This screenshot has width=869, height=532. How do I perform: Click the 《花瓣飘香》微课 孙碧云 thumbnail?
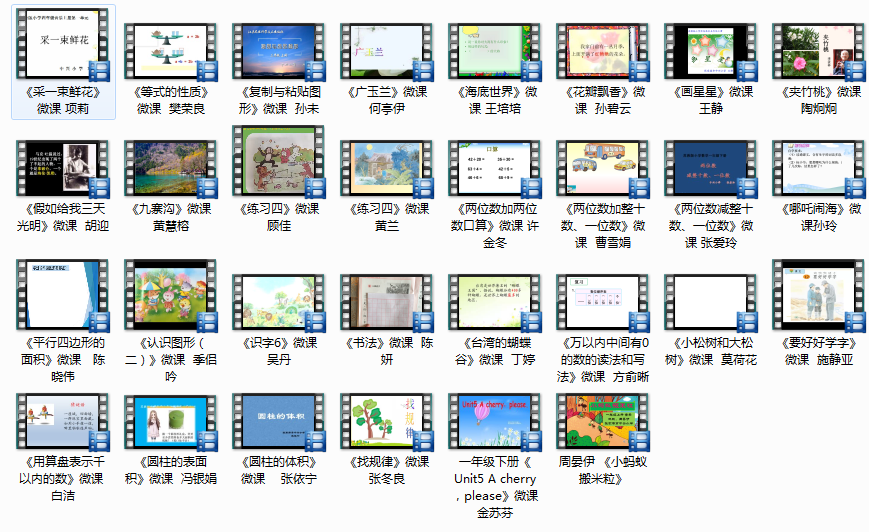[602, 52]
